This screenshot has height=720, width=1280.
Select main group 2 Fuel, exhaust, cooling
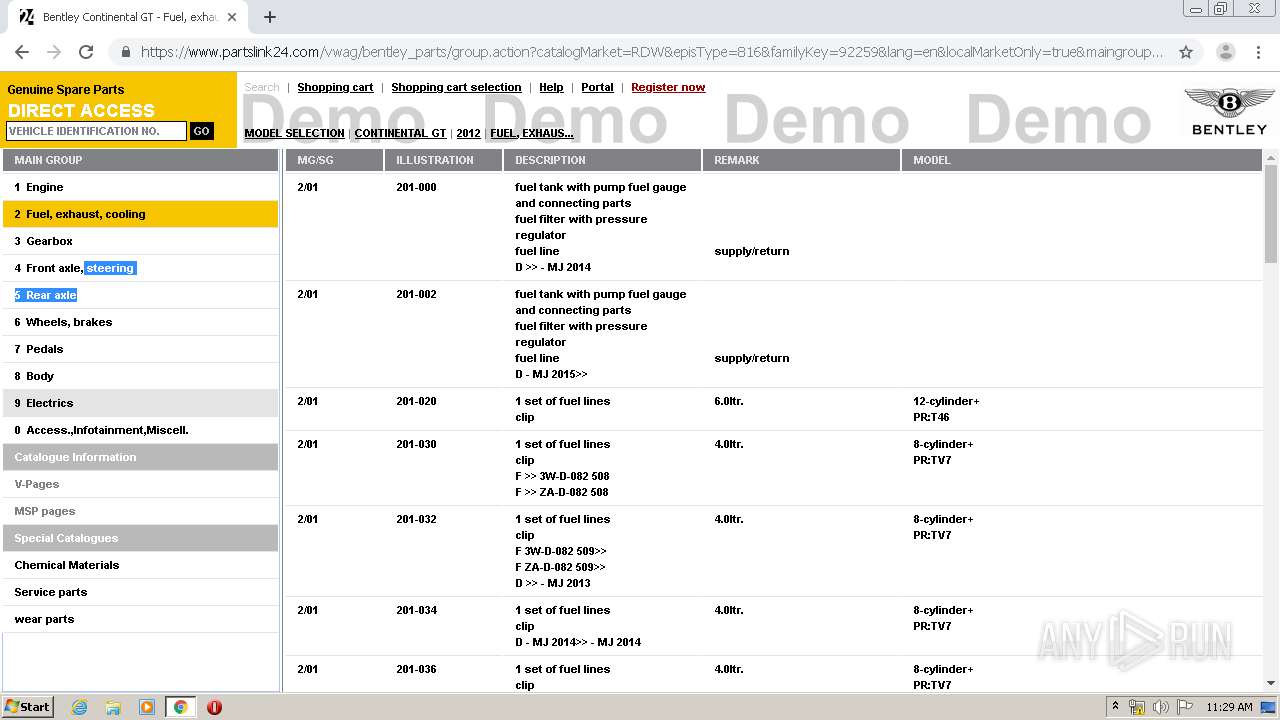click(x=140, y=214)
